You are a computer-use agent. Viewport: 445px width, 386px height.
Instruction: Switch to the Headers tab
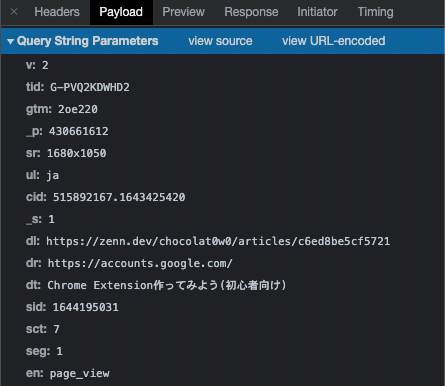57,12
